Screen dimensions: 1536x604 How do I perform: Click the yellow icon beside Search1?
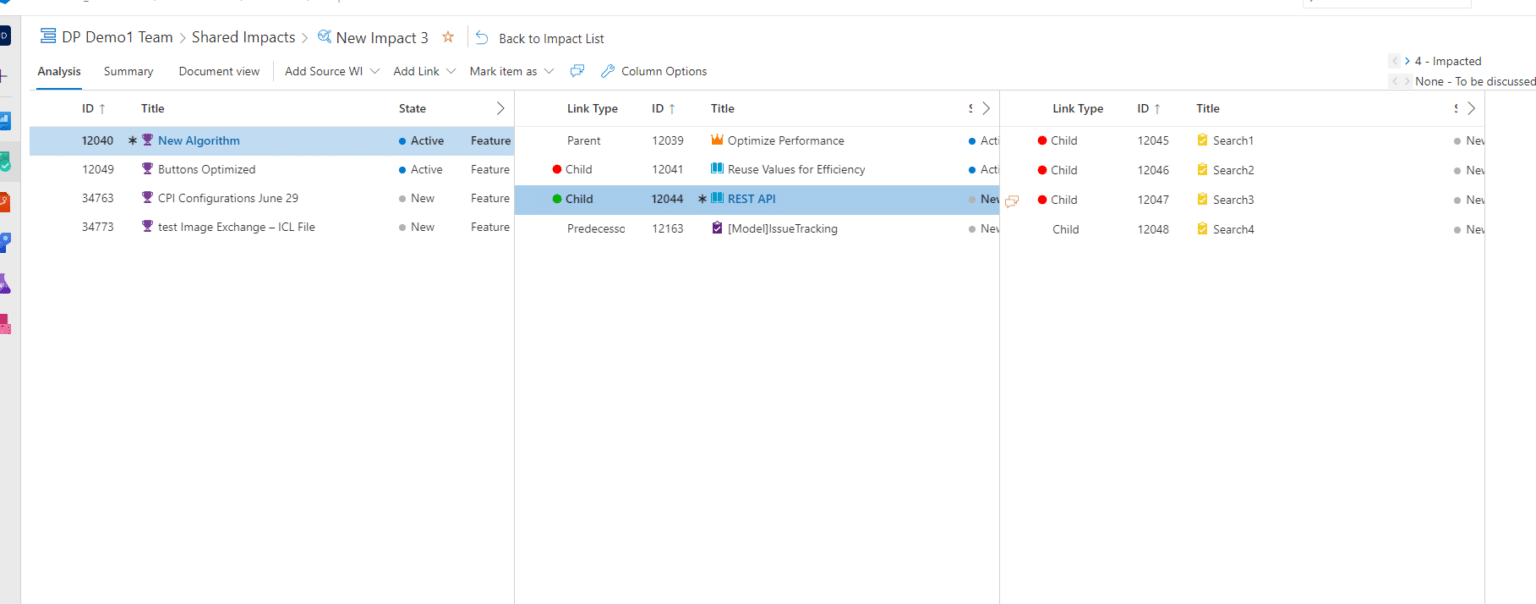[x=1203, y=140]
